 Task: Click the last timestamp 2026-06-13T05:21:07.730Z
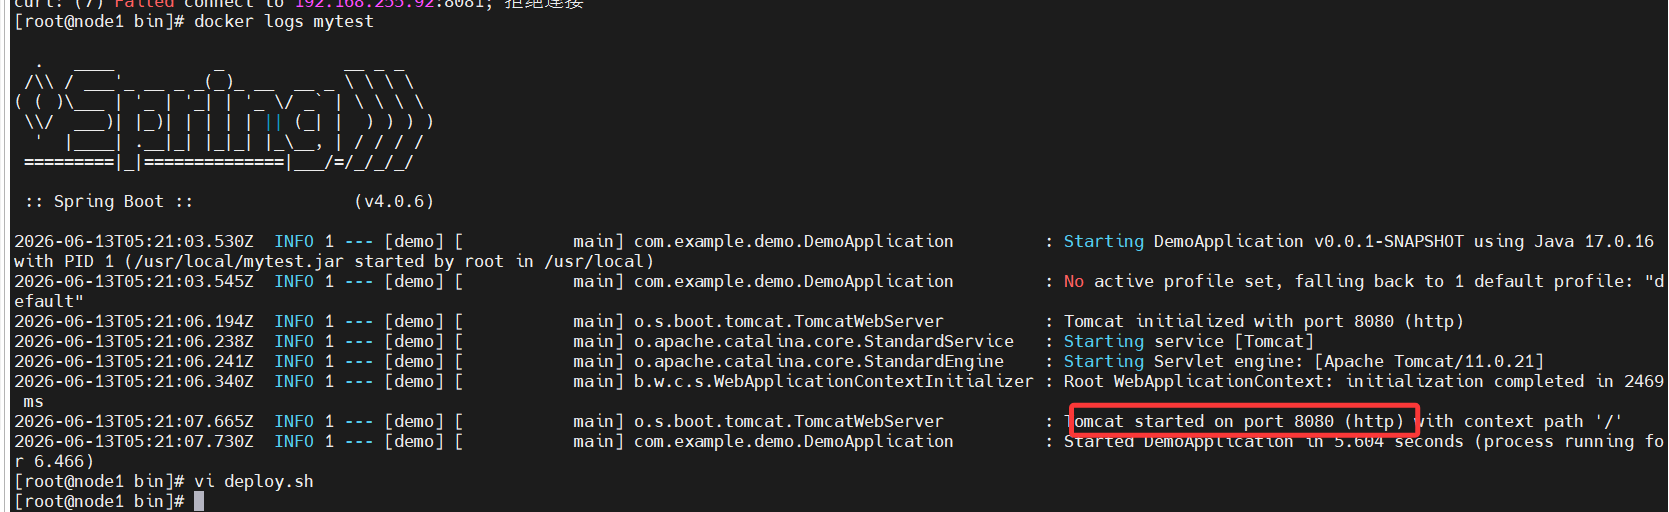(134, 441)
